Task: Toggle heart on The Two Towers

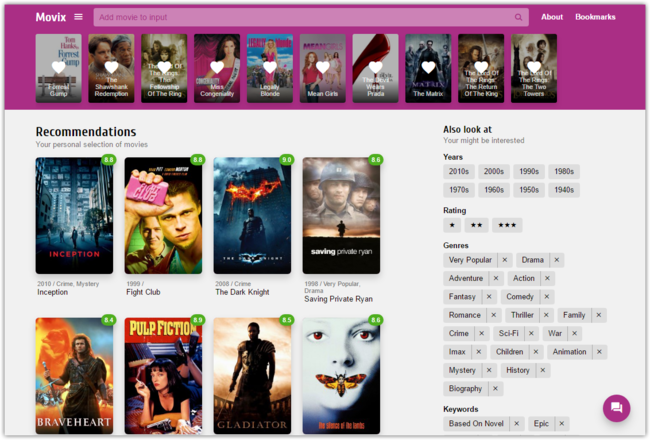Action: pos(534,67)
